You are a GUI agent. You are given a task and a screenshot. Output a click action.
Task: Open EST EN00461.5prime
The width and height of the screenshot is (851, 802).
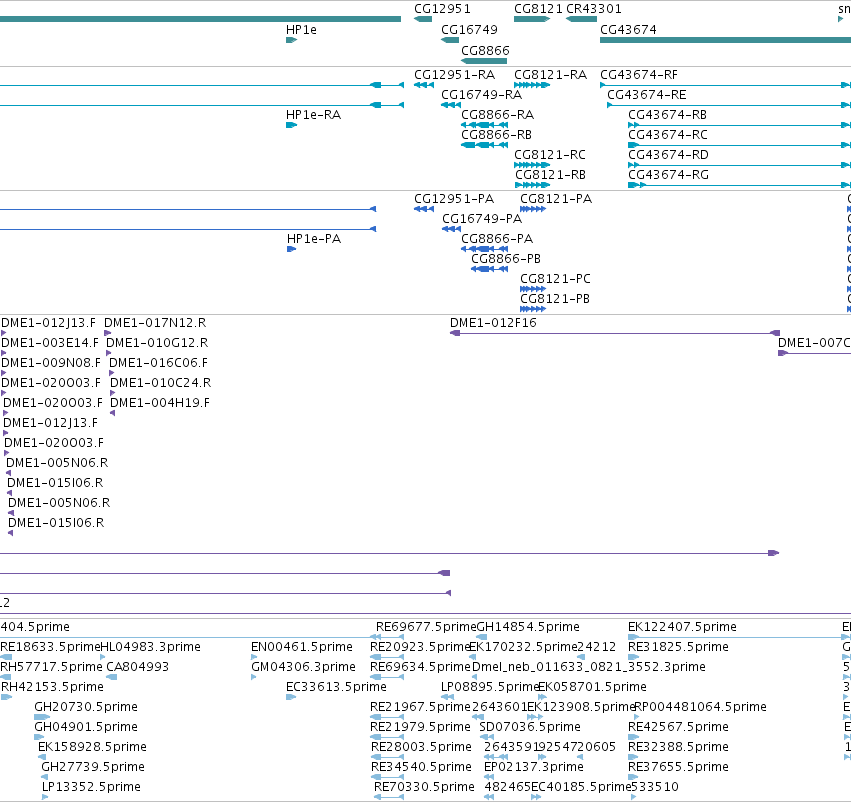click(x=302, y=647)
